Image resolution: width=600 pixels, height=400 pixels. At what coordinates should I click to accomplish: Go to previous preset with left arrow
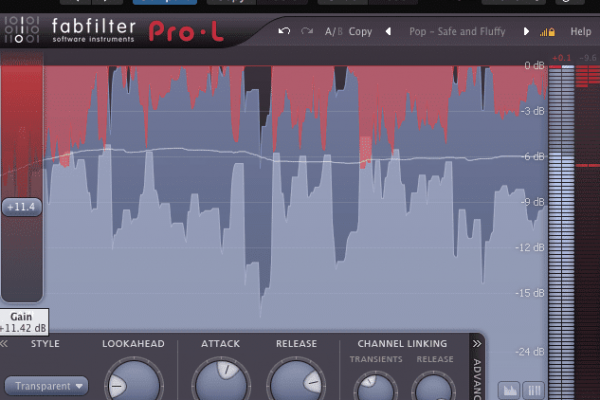388,31
